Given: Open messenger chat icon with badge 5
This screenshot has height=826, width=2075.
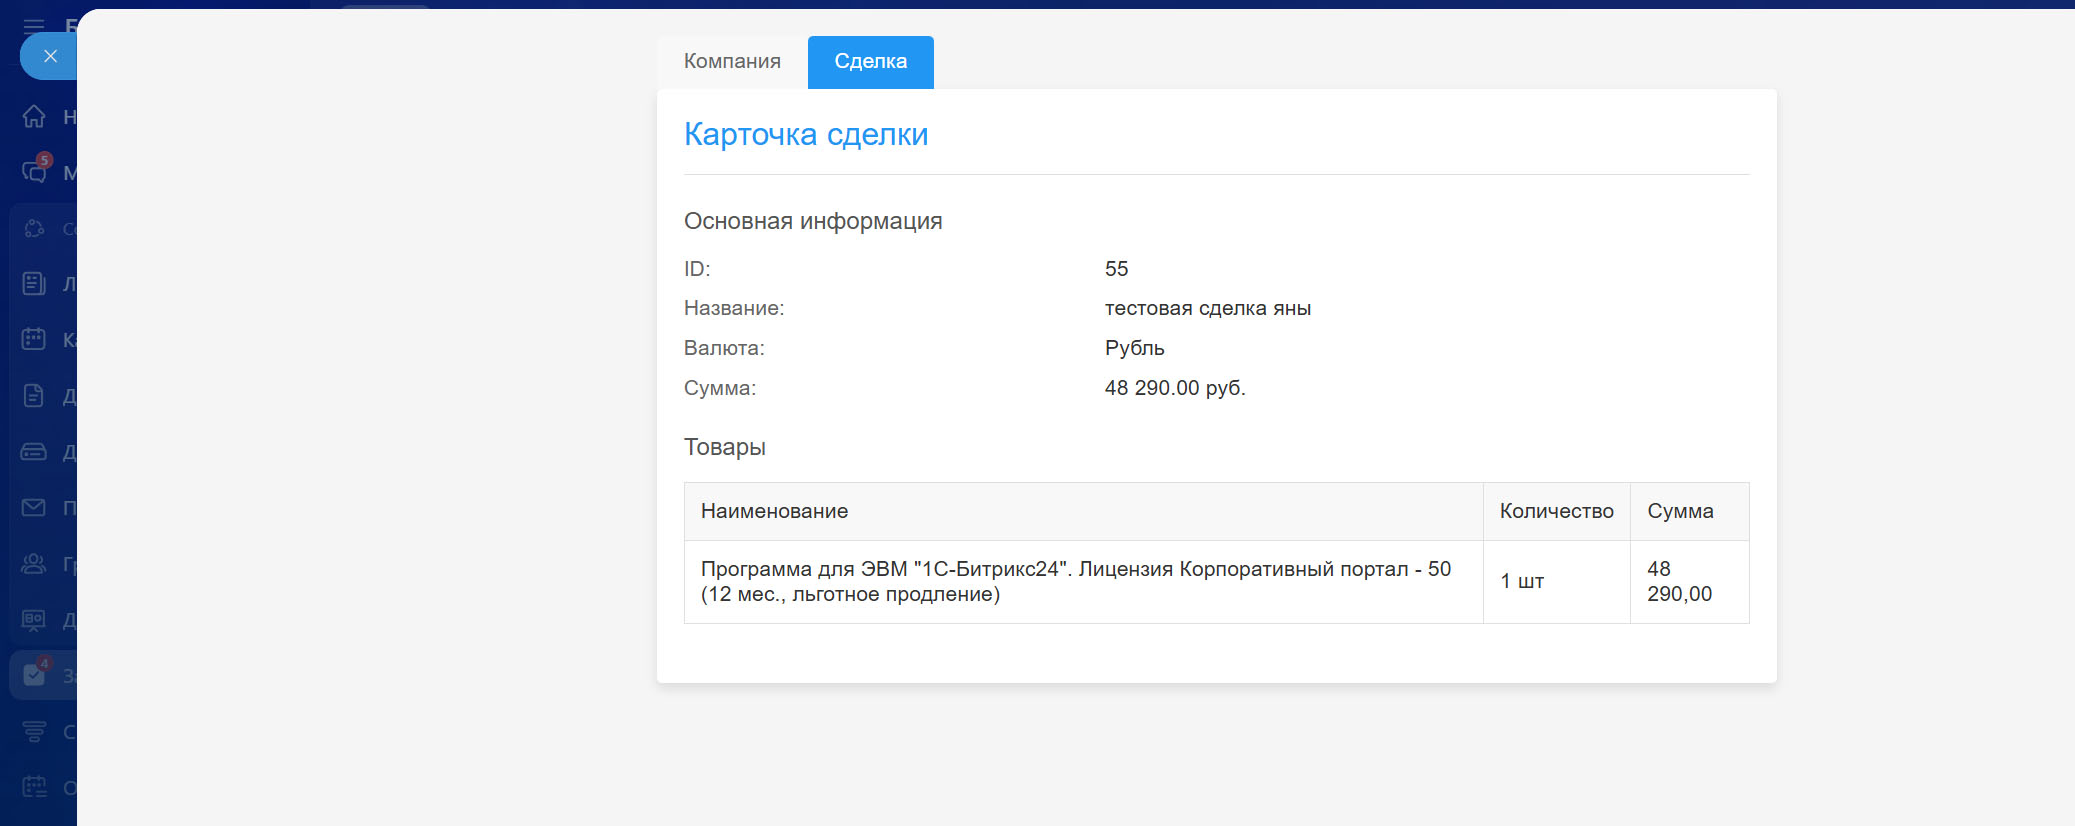Looking at the screenshot, I should [x=34, y=172].
